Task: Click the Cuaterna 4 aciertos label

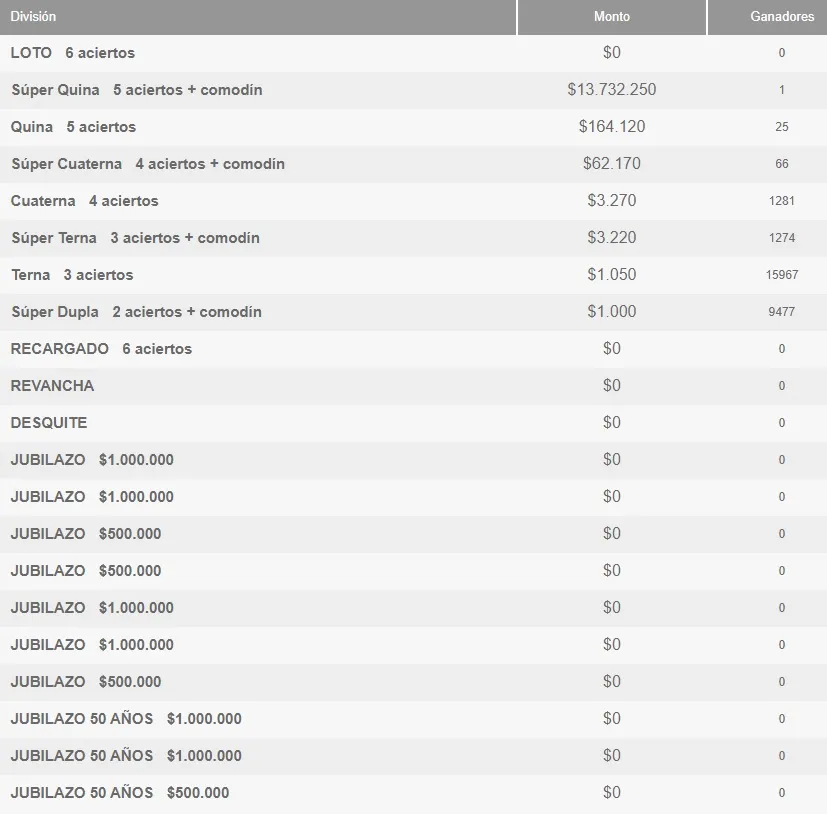Action: 83,201
